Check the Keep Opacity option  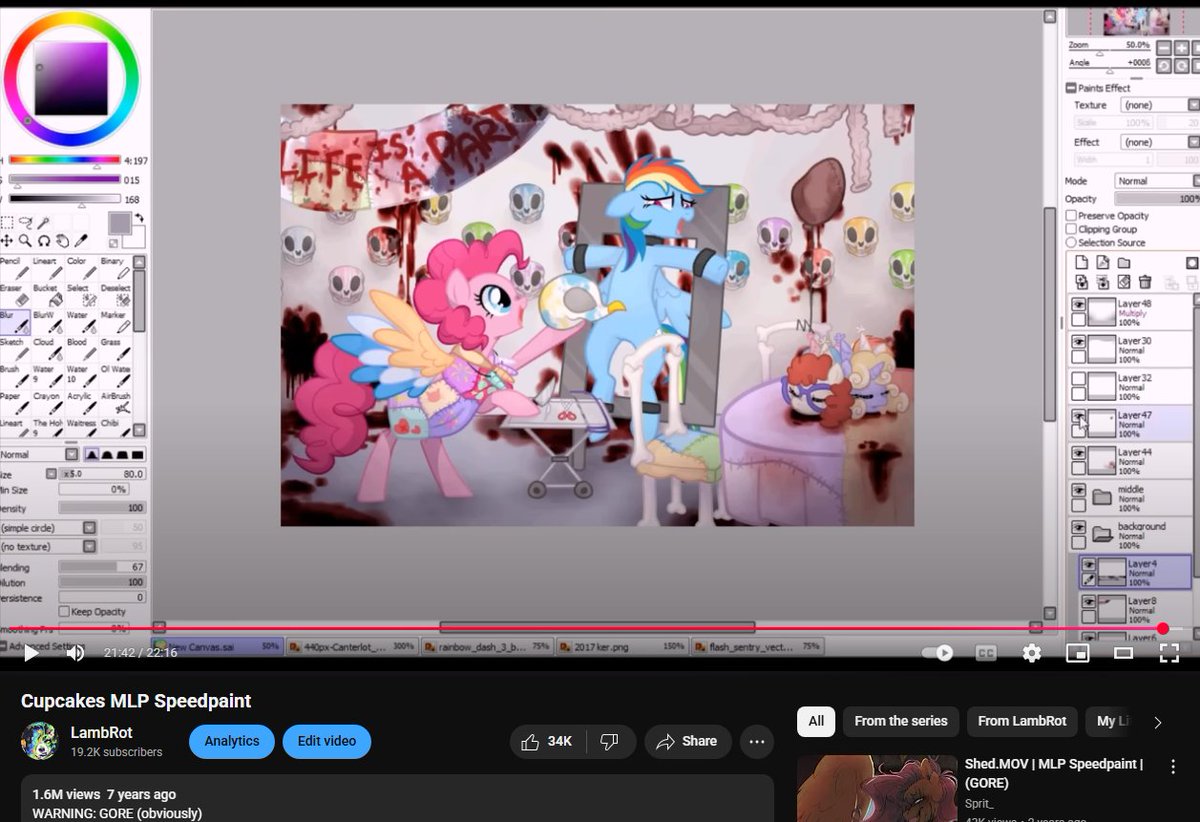(x=64, y=611)
